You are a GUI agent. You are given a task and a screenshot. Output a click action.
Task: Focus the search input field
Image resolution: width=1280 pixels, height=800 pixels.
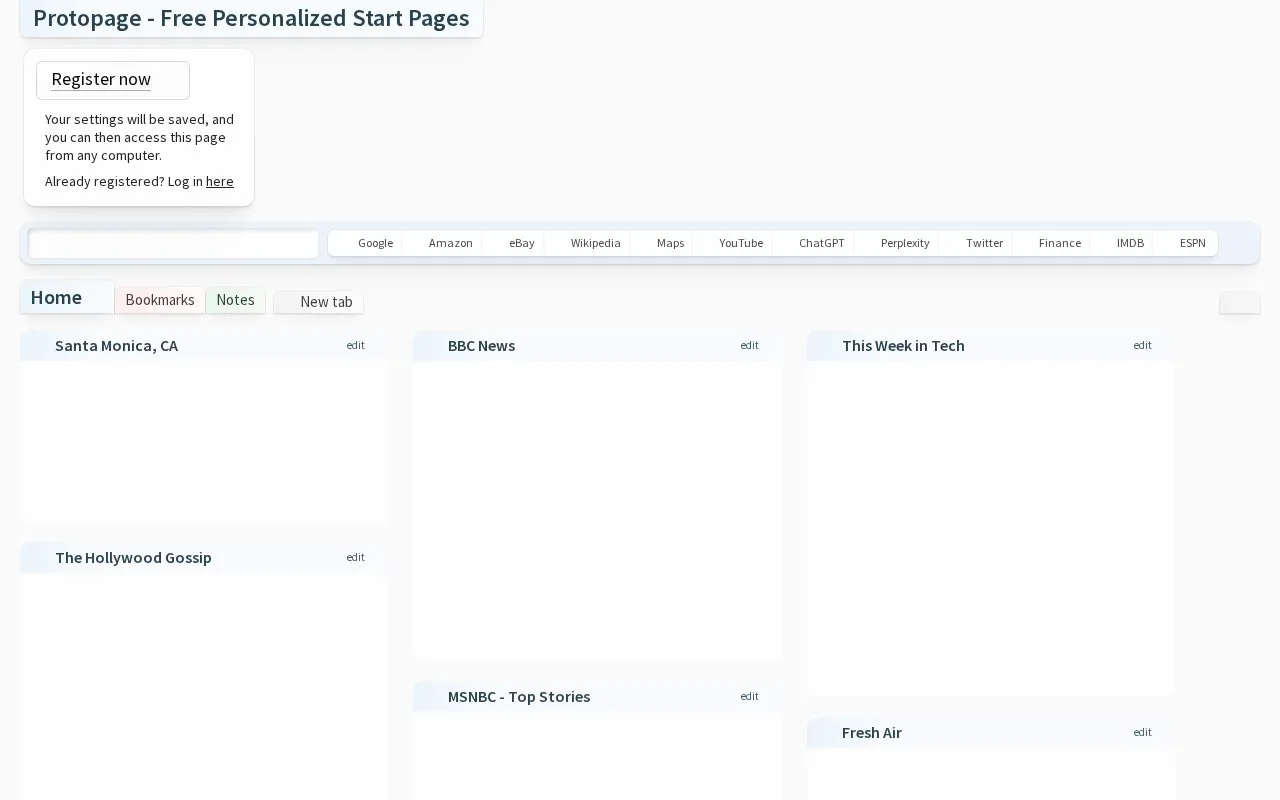(x=173, y=243)
